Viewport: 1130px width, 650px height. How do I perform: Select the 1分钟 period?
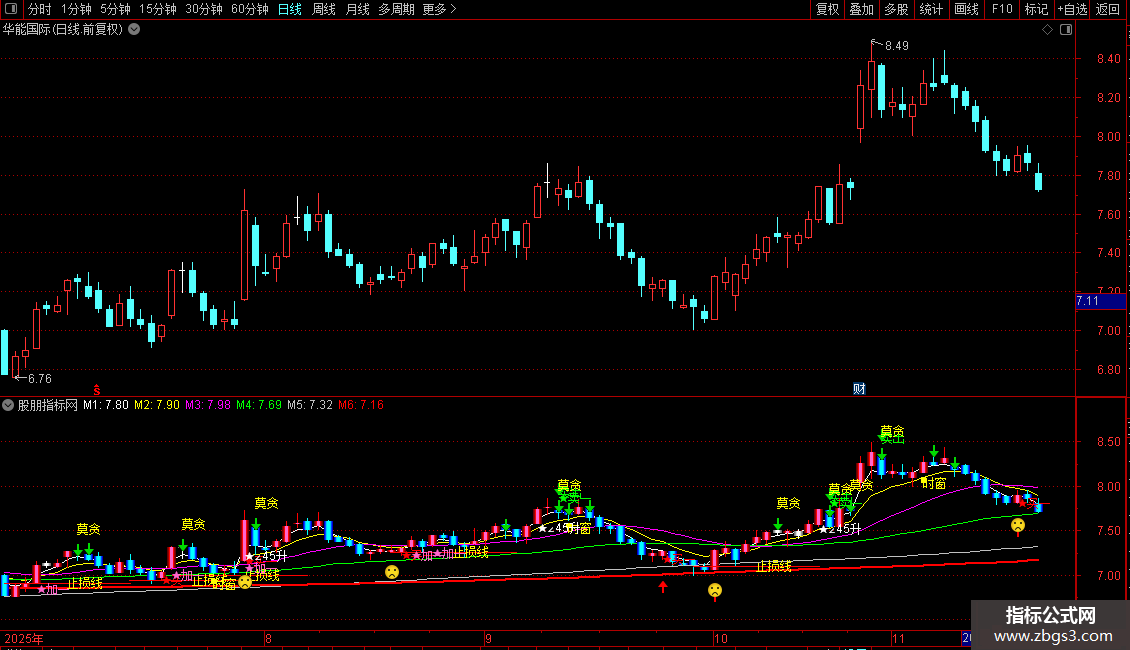coord(76,9)
